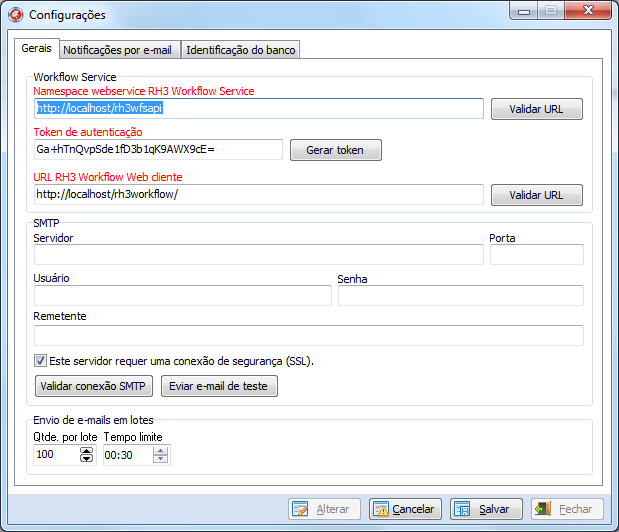Click Validar conexão SMTP button
619x532 pixels.
[93, 386]
